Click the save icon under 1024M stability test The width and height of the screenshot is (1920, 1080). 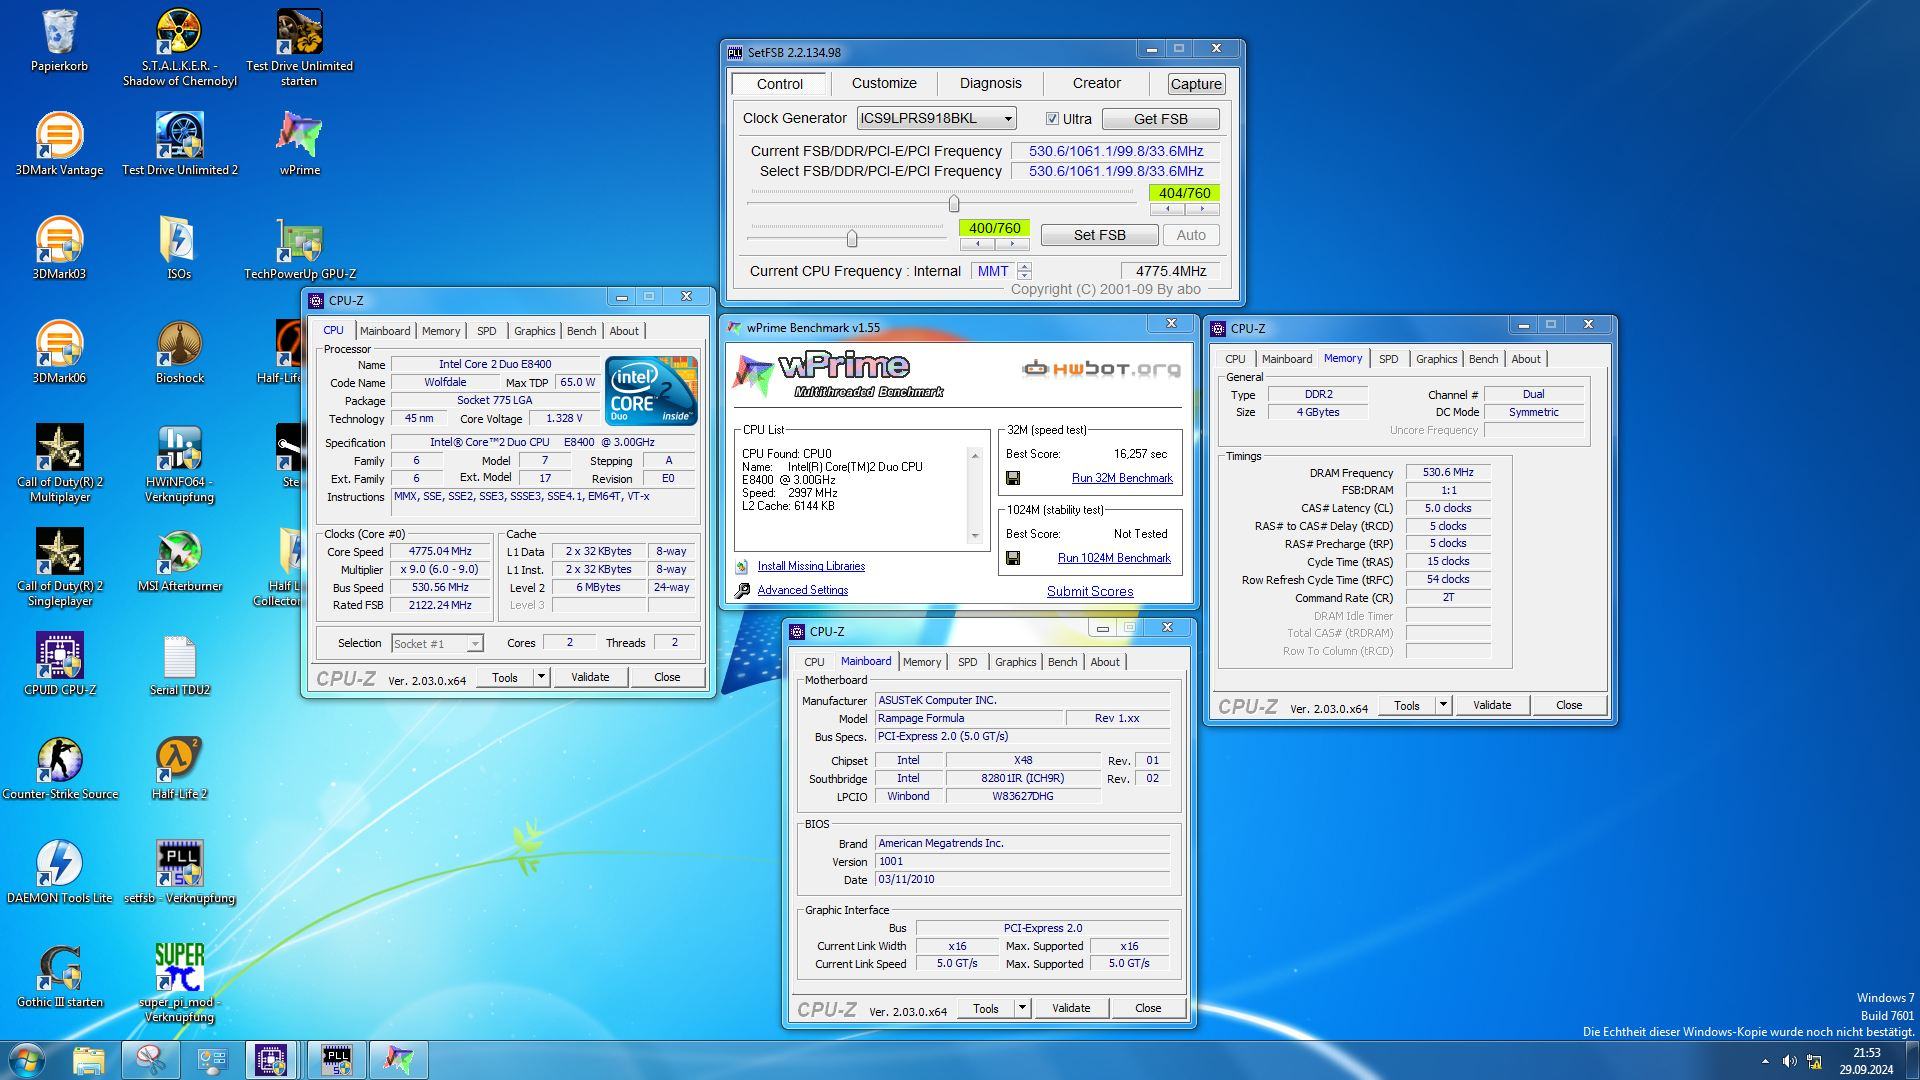[x=1013, y=558]
